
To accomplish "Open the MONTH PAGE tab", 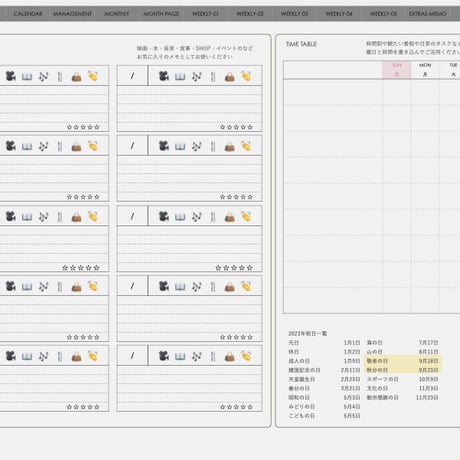I will (161, 14).
